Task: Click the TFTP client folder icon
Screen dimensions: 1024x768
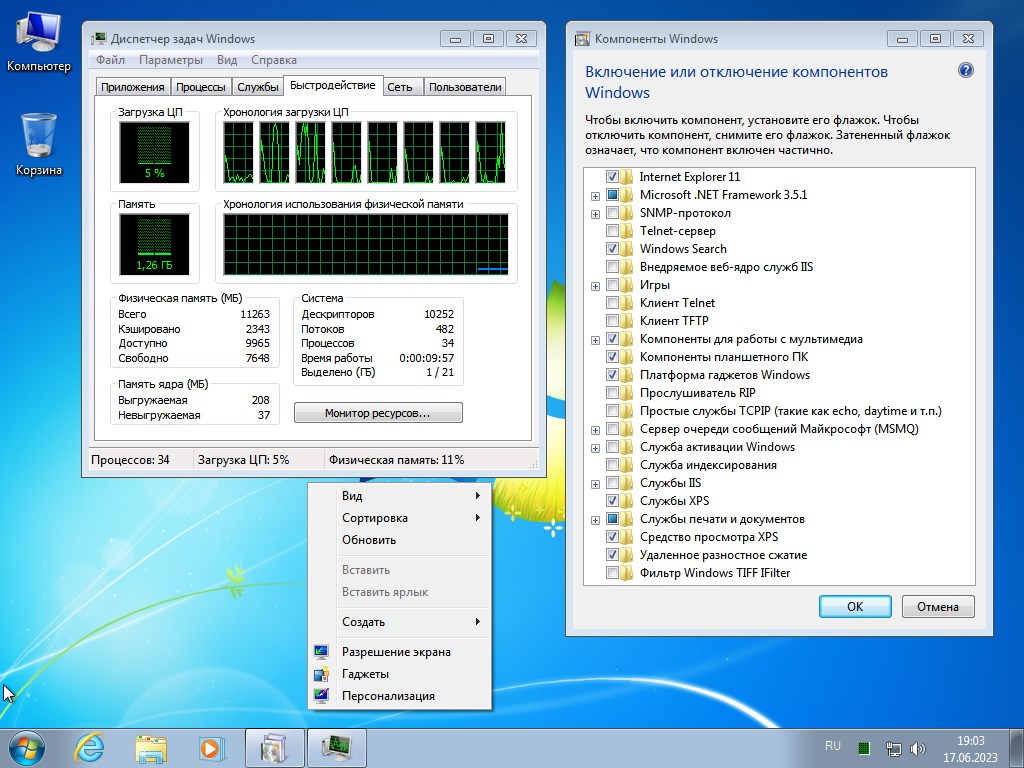Action: coord(628,321)
